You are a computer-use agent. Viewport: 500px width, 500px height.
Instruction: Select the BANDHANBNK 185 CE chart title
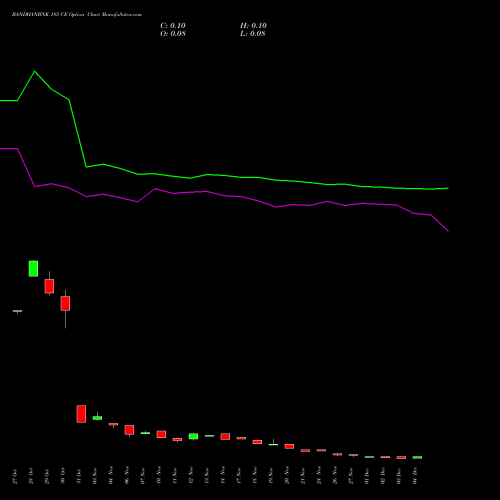pyautogui.click(x=77, y=15)
